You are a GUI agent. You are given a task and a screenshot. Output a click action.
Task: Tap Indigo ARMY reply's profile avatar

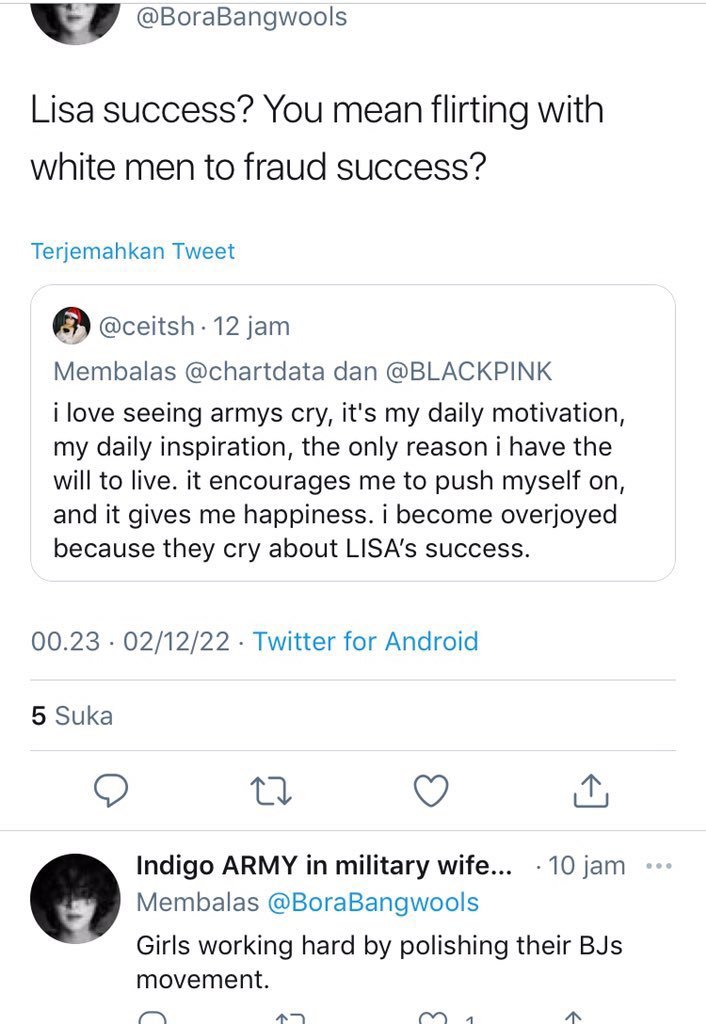pyautogui.click(x=76, y=898)
